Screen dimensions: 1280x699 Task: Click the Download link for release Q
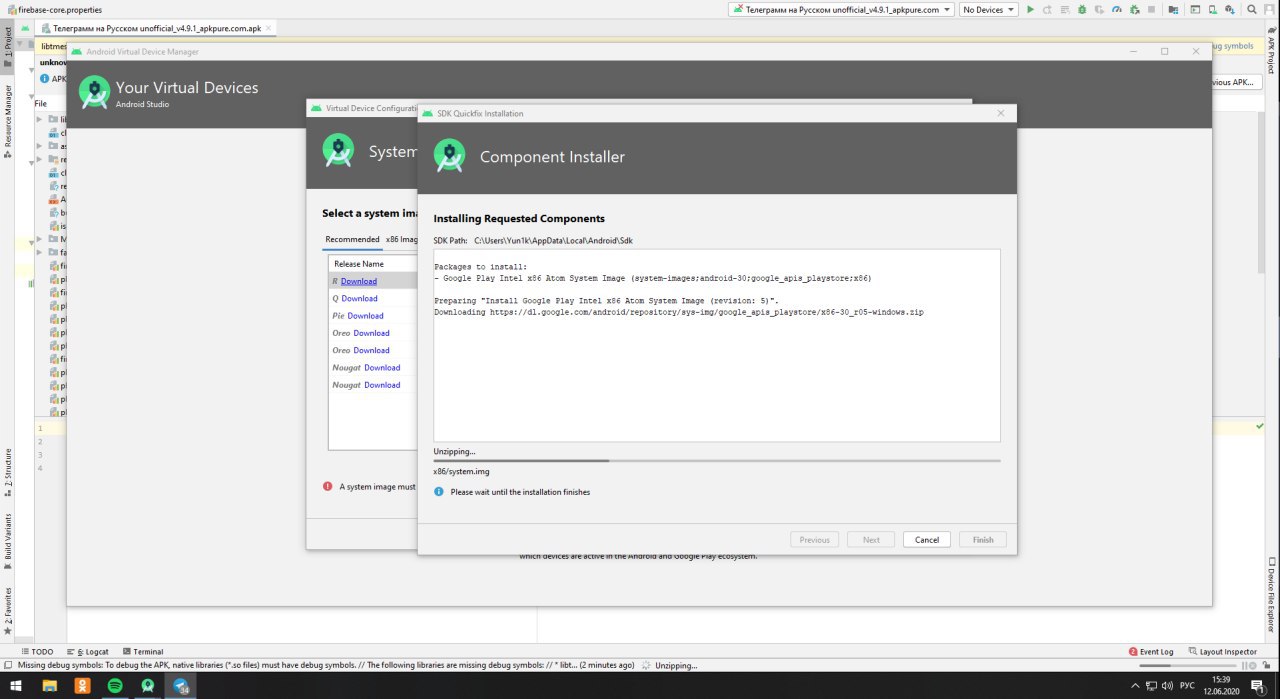click(x=360, y=298)
